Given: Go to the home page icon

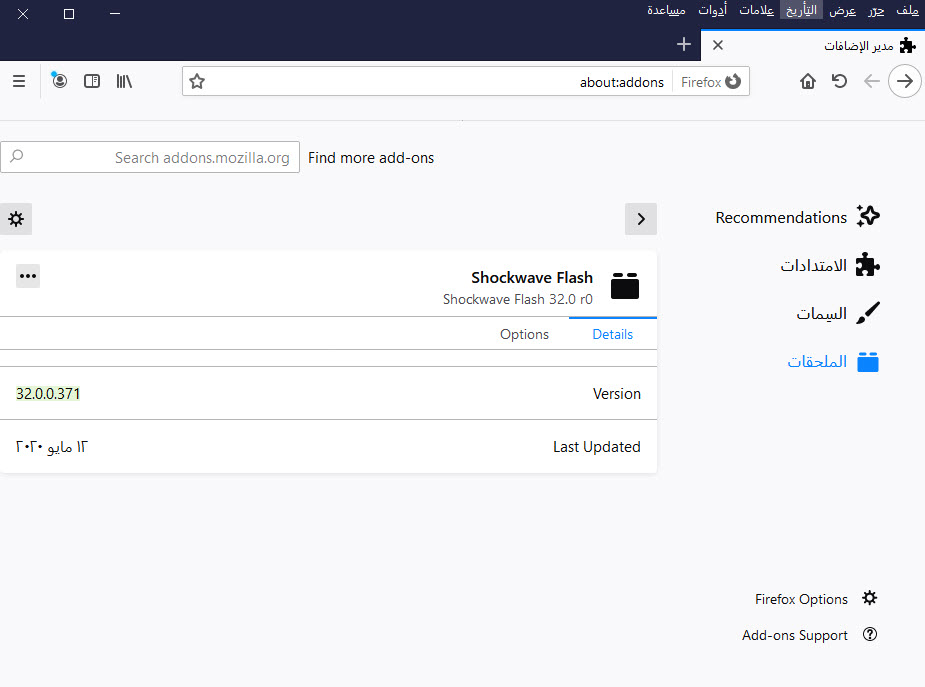Looking at the screenshot, I should pos(808,81).
